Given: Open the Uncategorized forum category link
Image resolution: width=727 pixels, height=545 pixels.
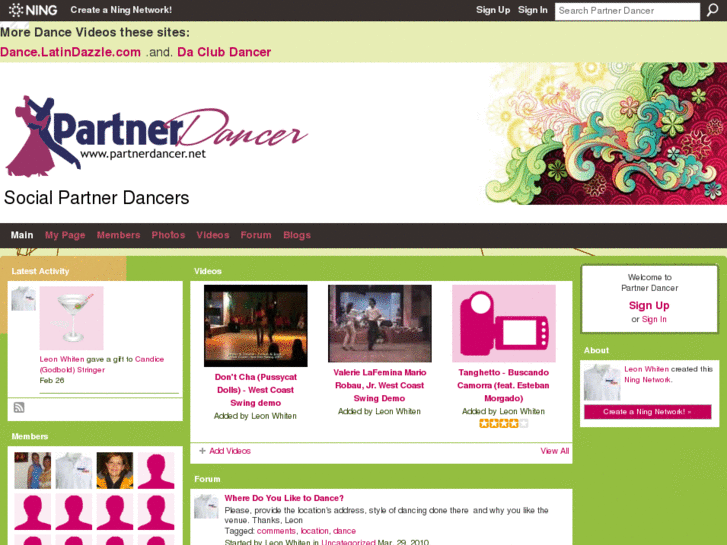Looking at the screenshot, I should pos(348,542).
